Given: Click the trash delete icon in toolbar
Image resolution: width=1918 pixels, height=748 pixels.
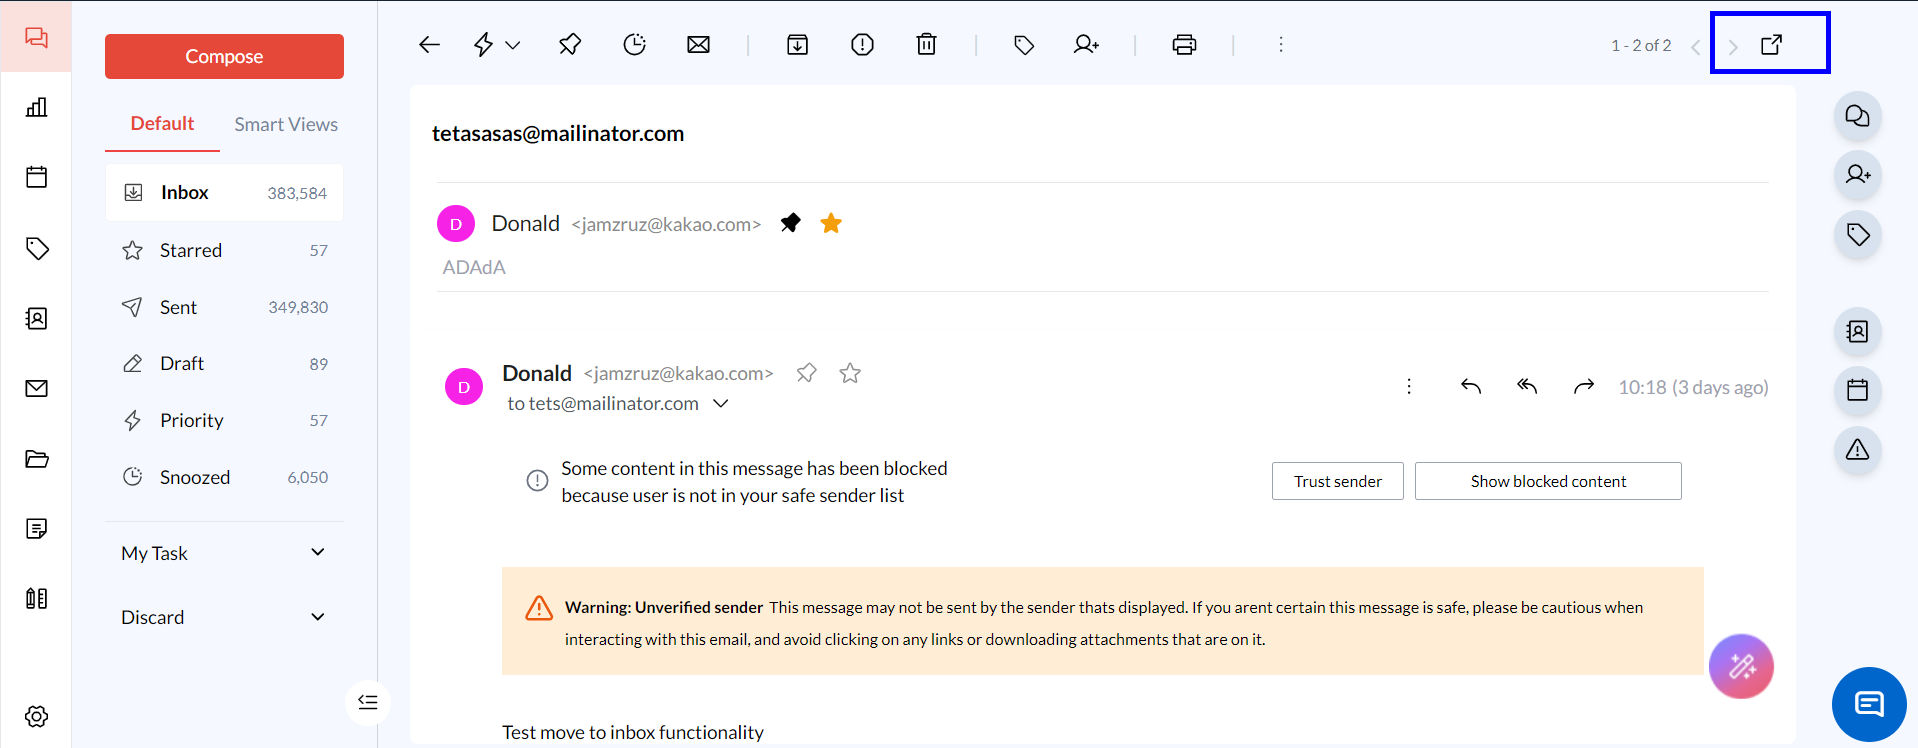Looking at the screenshot, I should click(926, 44).
